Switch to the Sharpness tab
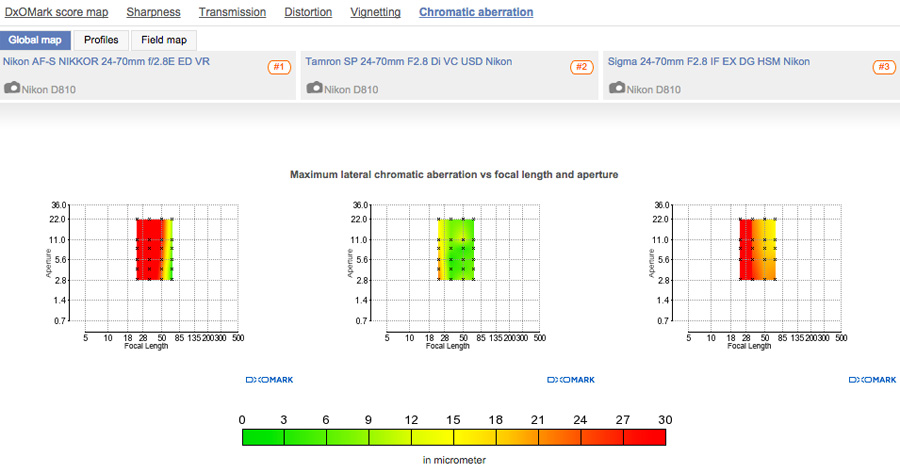This screenshot has width=900, height=473. pos(153,12)
